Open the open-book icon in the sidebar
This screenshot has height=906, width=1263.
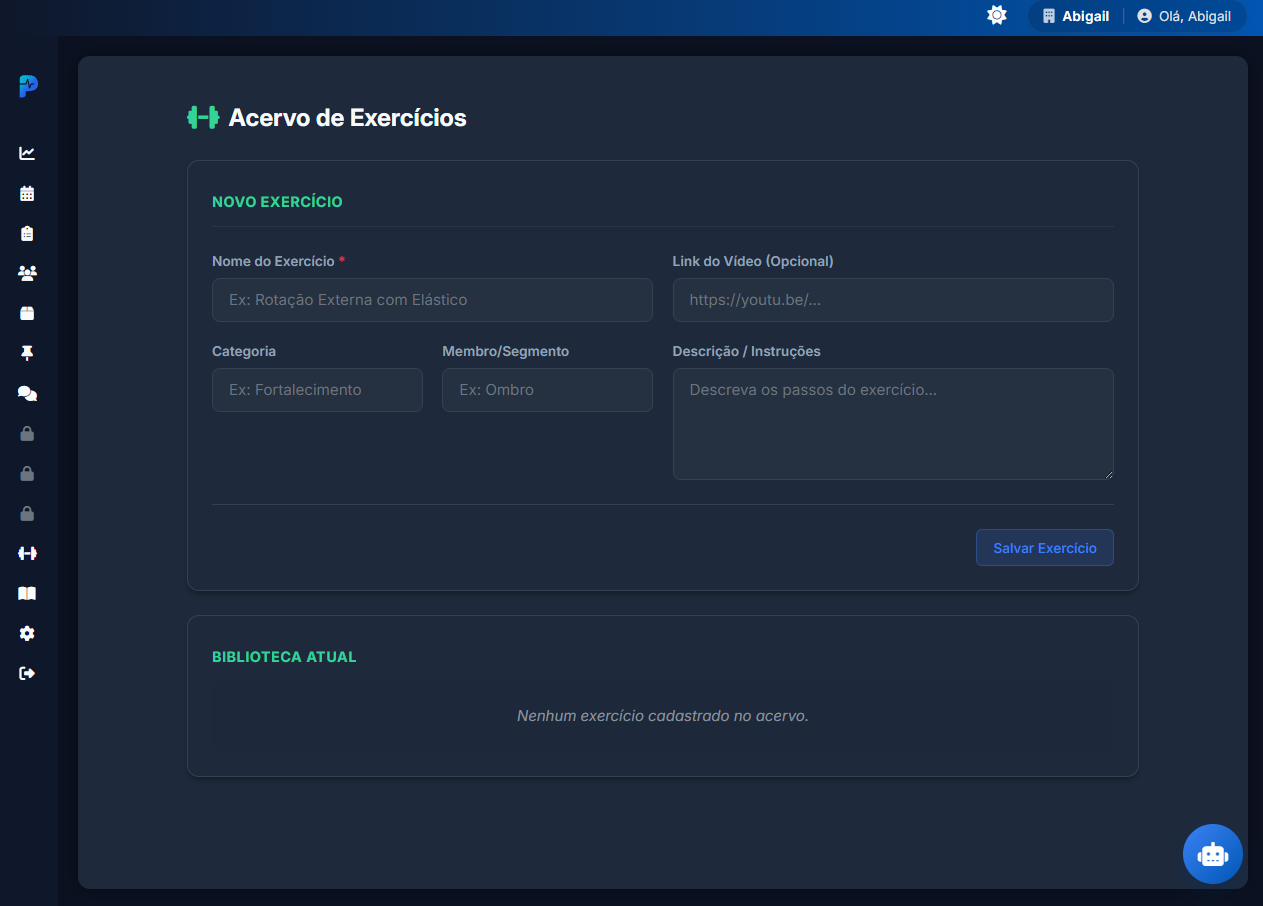tap(27, 593)
